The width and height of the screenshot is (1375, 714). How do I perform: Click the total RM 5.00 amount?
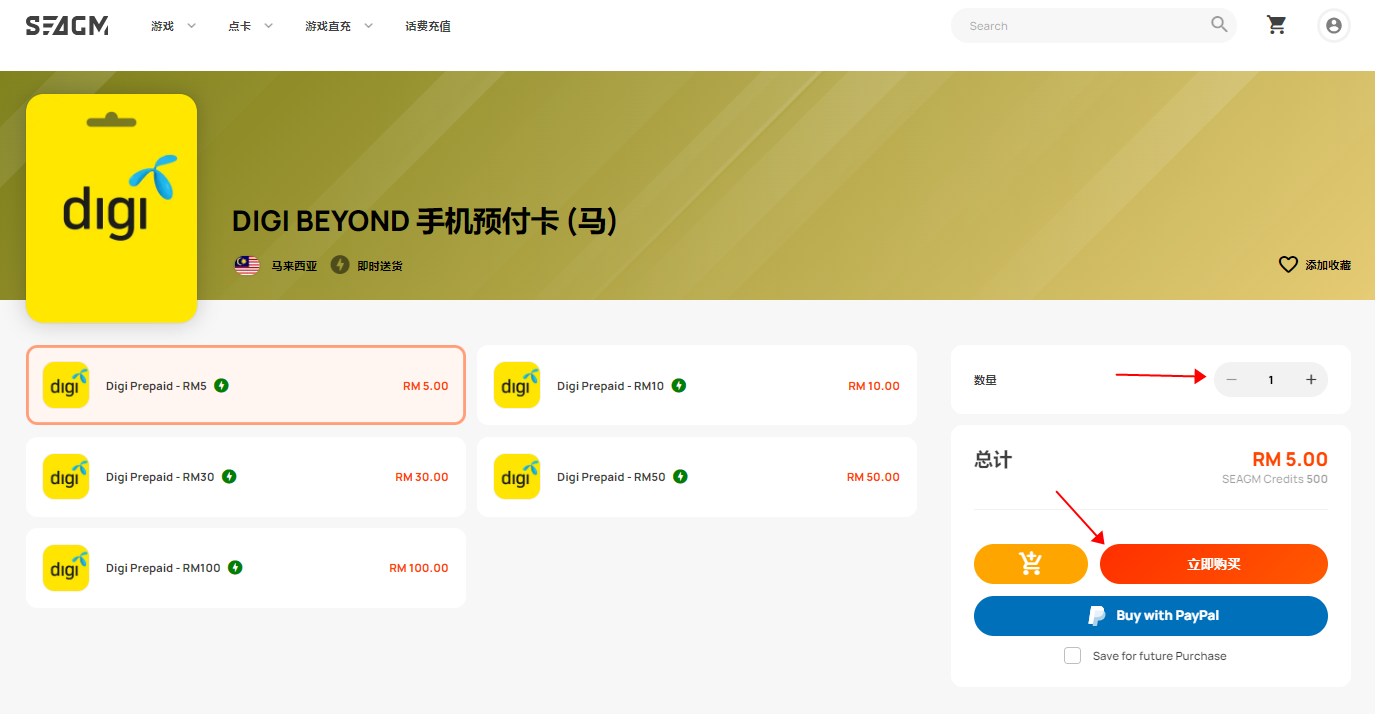(x=1290, y=459)
